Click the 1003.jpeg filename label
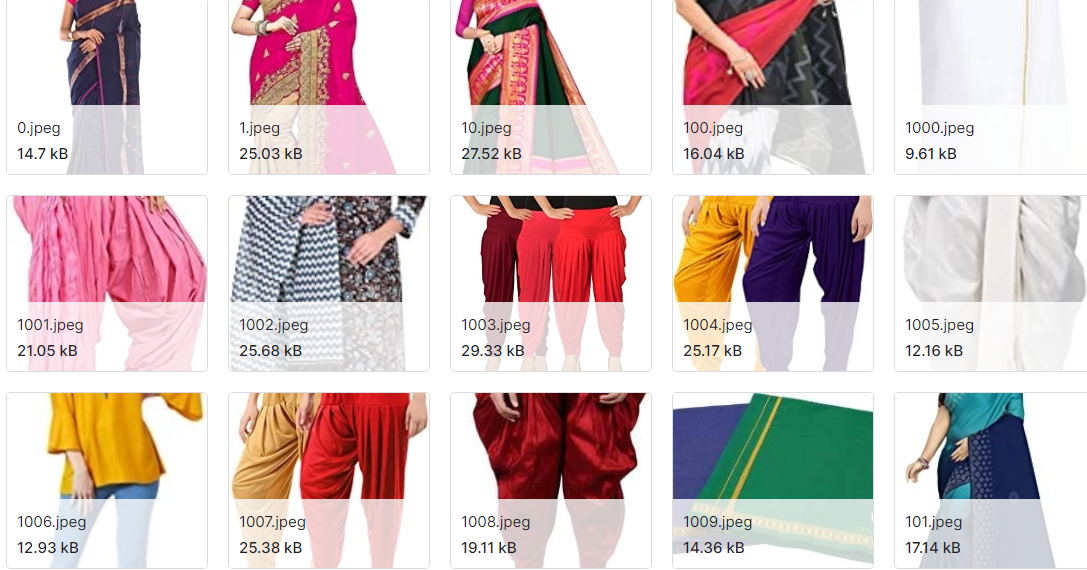The width and height of the screenshot is (1087, 570). 496,325
